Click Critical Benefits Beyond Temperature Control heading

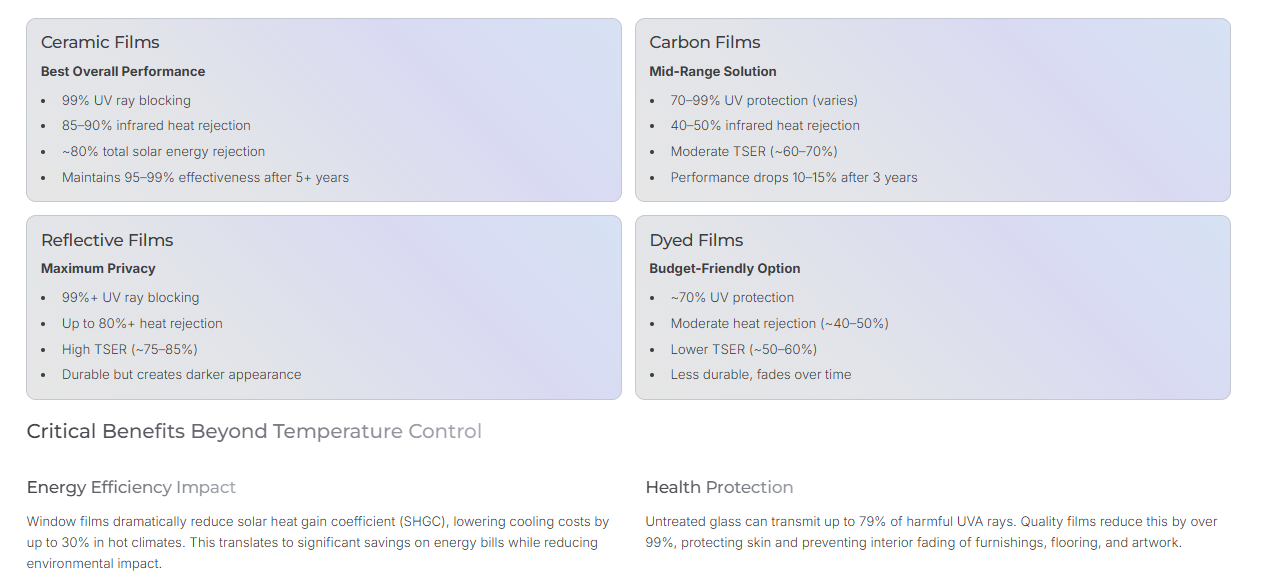click(x=254, y=431)
